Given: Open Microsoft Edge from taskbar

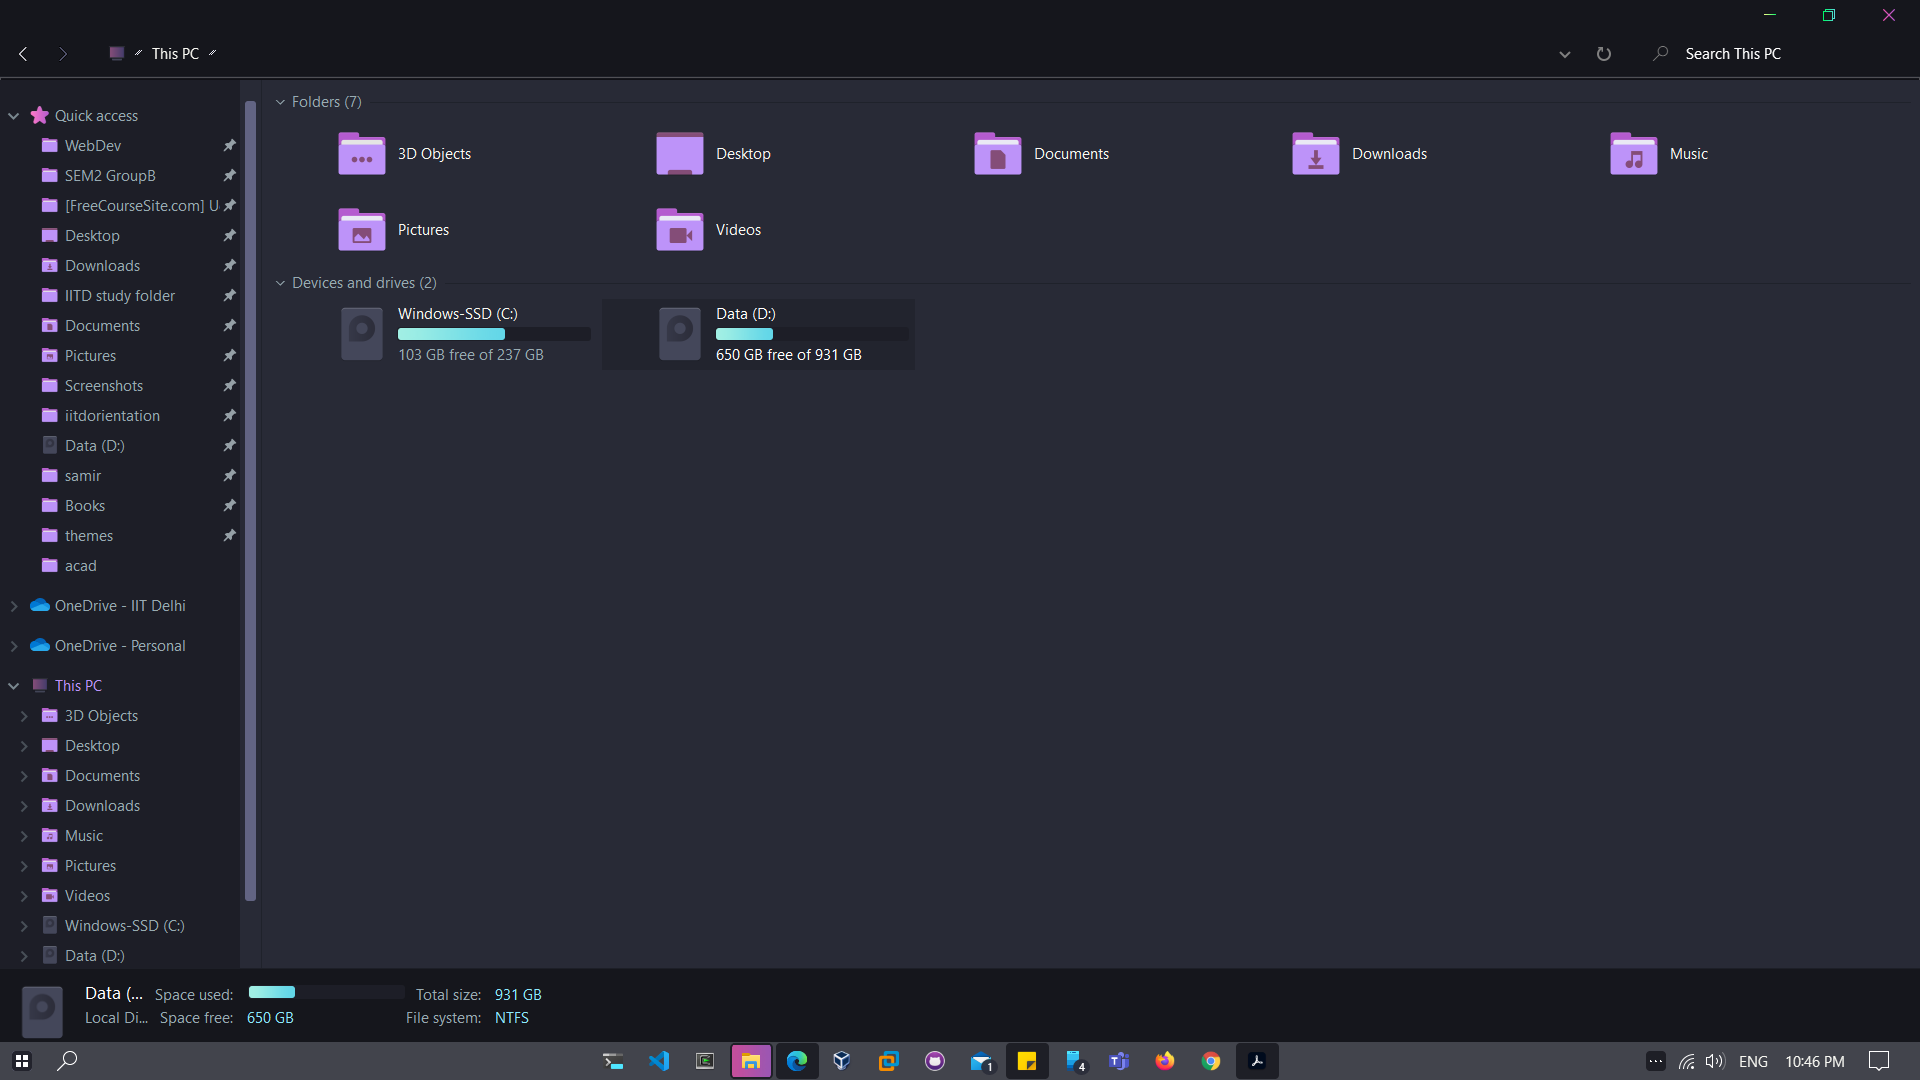Looking at the screenshot, I should click(797, 1061).
